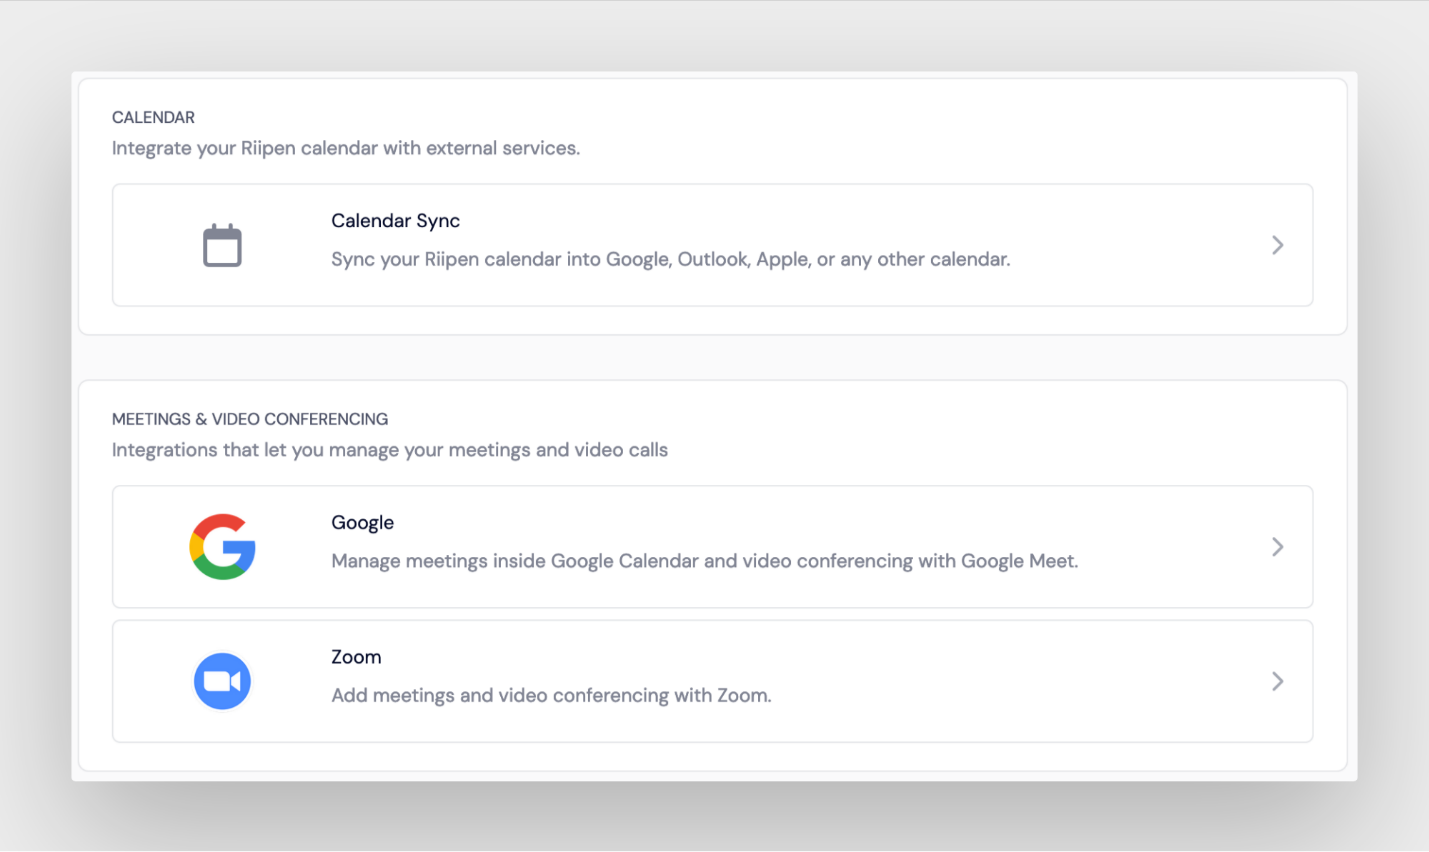This screenshot has height=852, width=1429.
Task: Open Google integration via its chevron
Action: (1277, 547)
